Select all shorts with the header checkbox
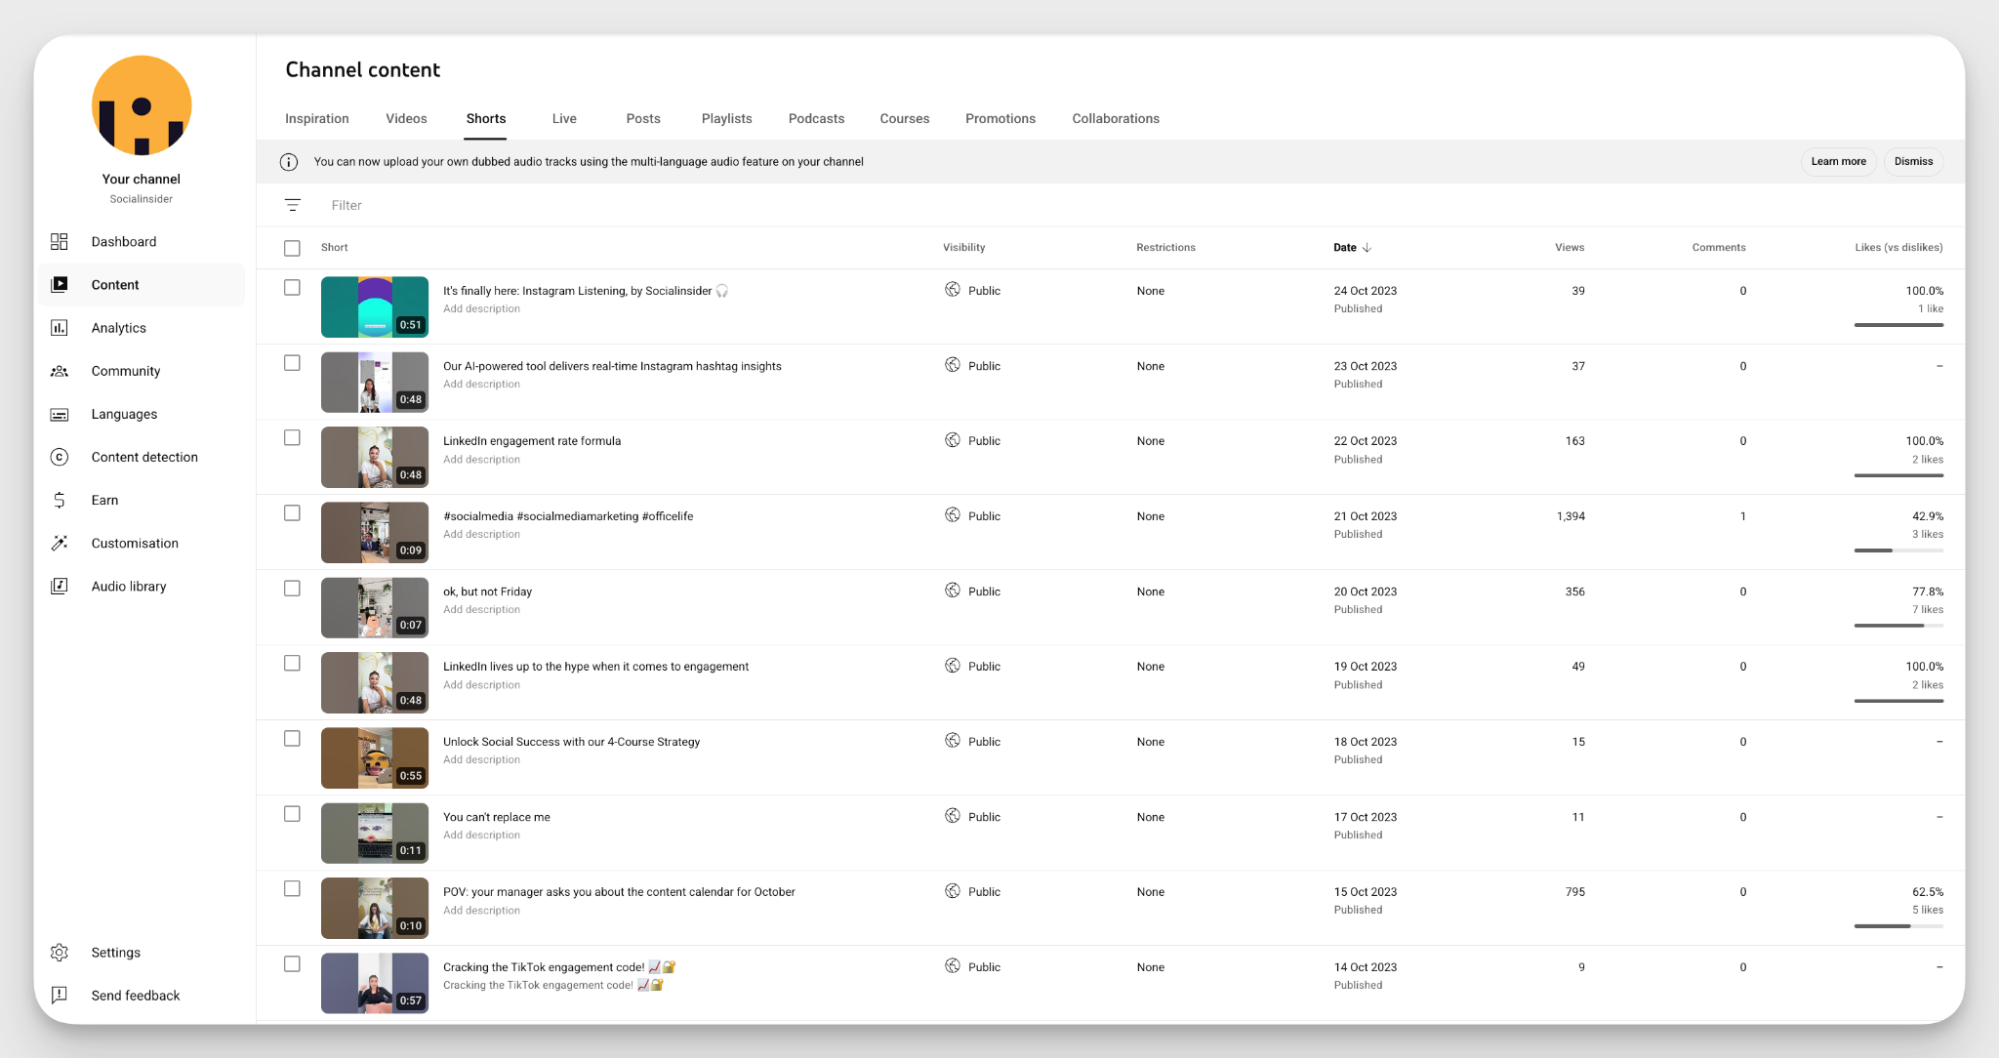This screenshot has height=1059, width=1999. (292, 247)
